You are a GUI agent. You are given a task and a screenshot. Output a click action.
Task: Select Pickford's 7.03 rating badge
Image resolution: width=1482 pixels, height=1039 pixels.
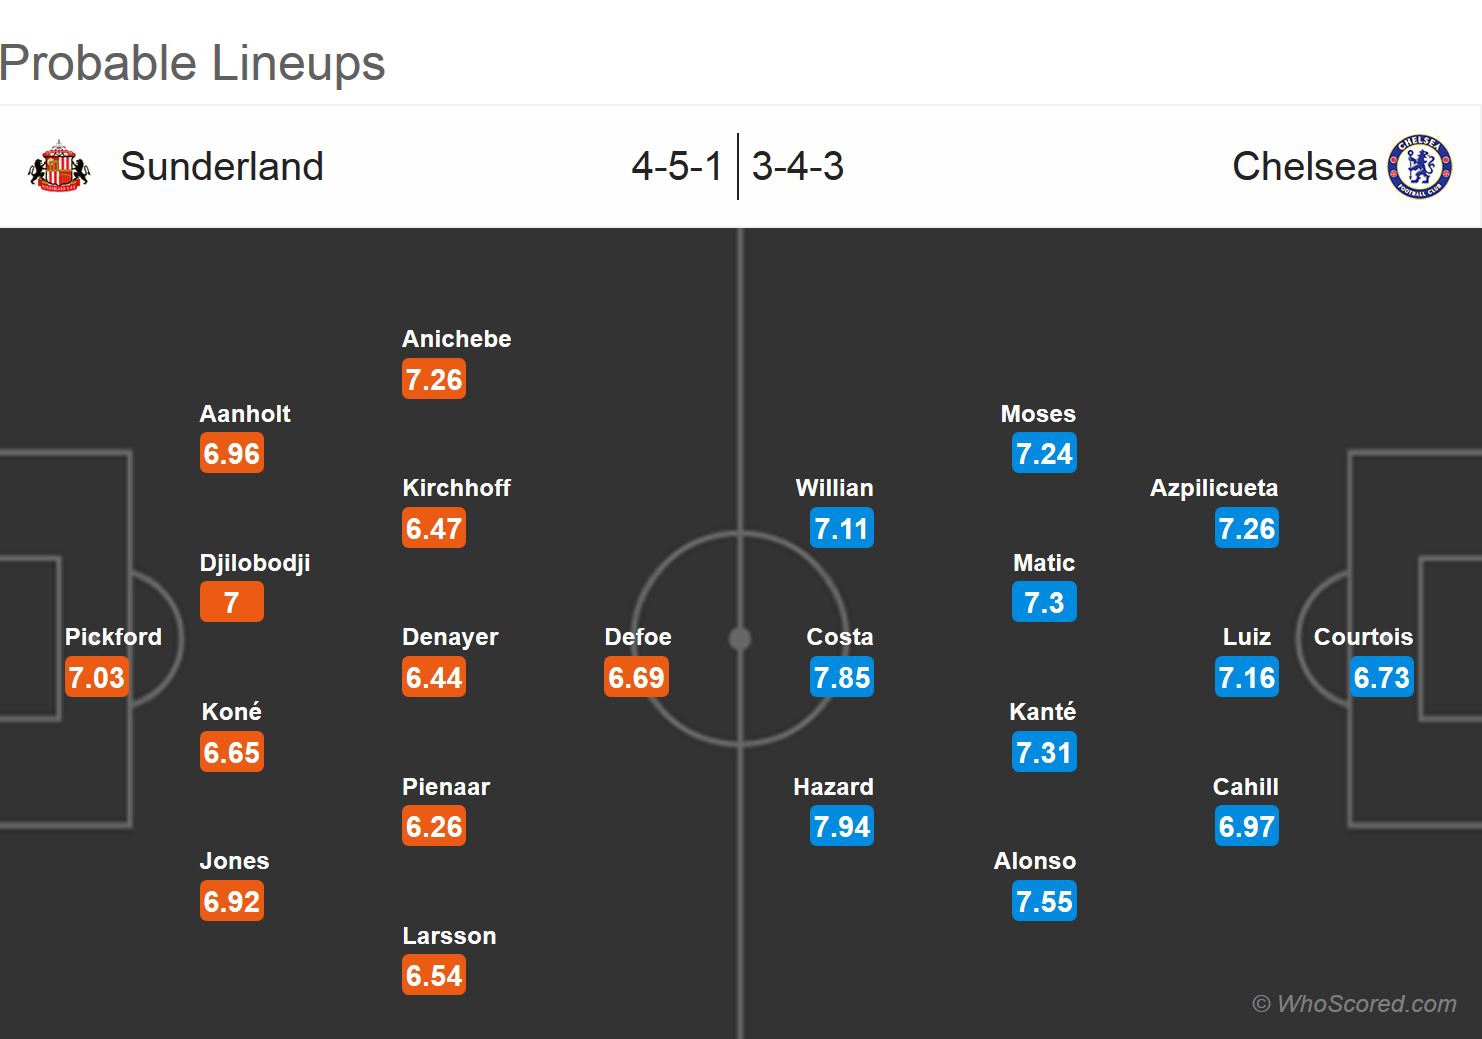96,678
